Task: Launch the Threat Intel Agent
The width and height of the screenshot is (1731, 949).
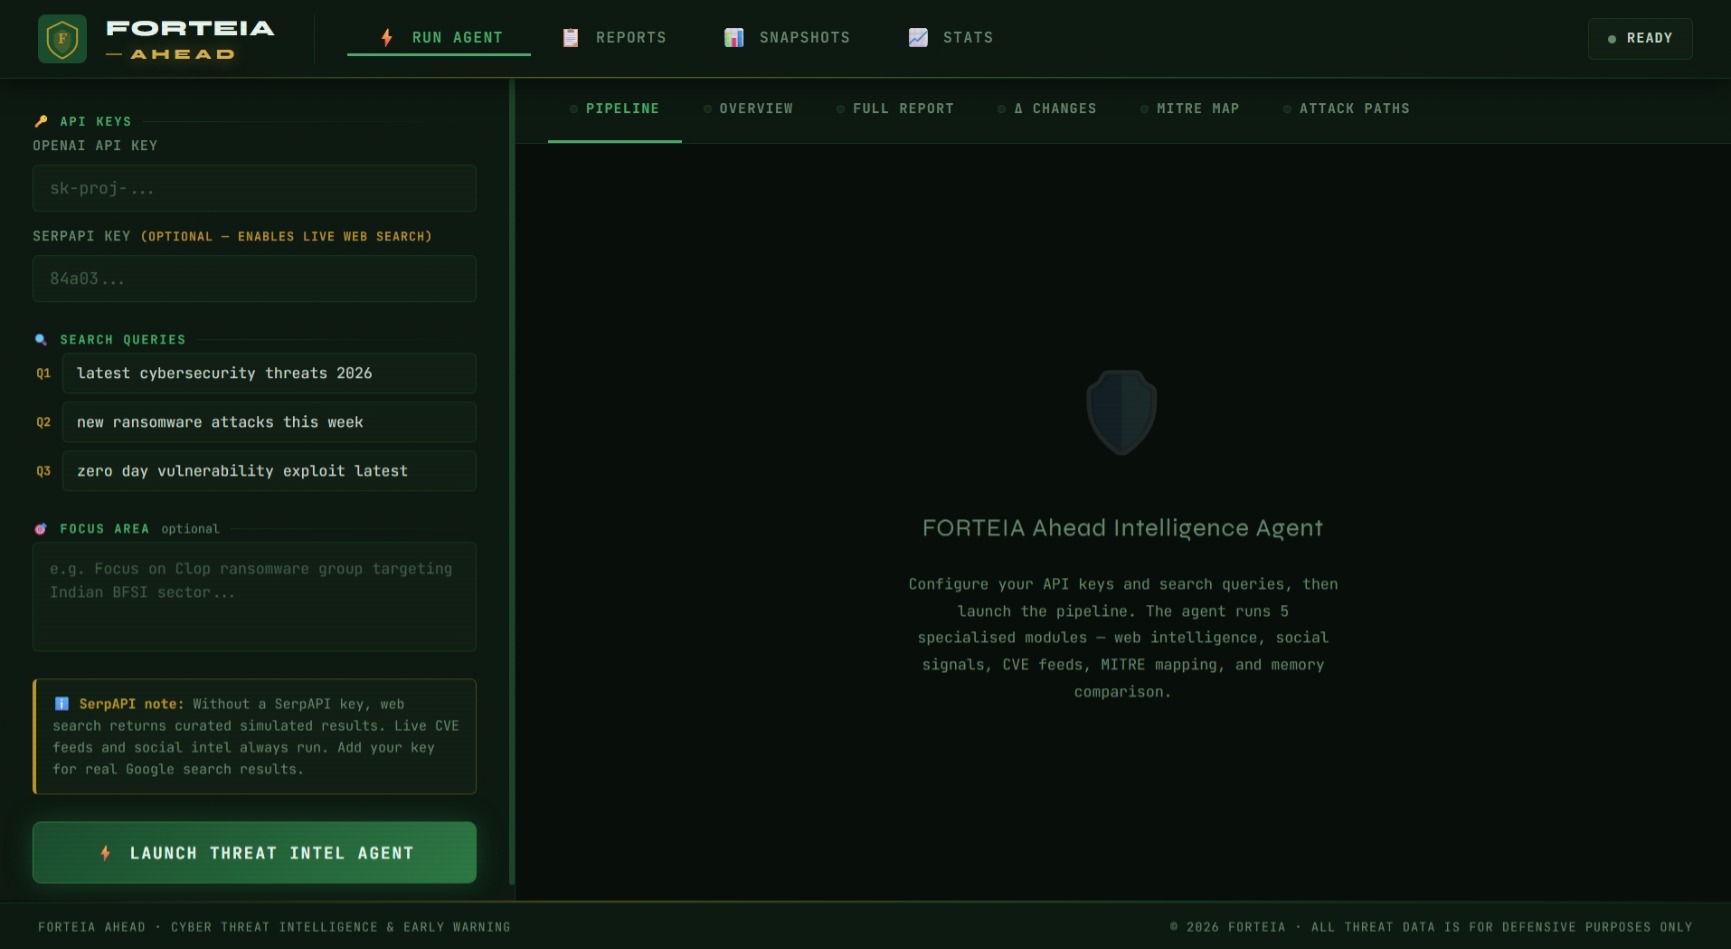Action: coord(254,853)
